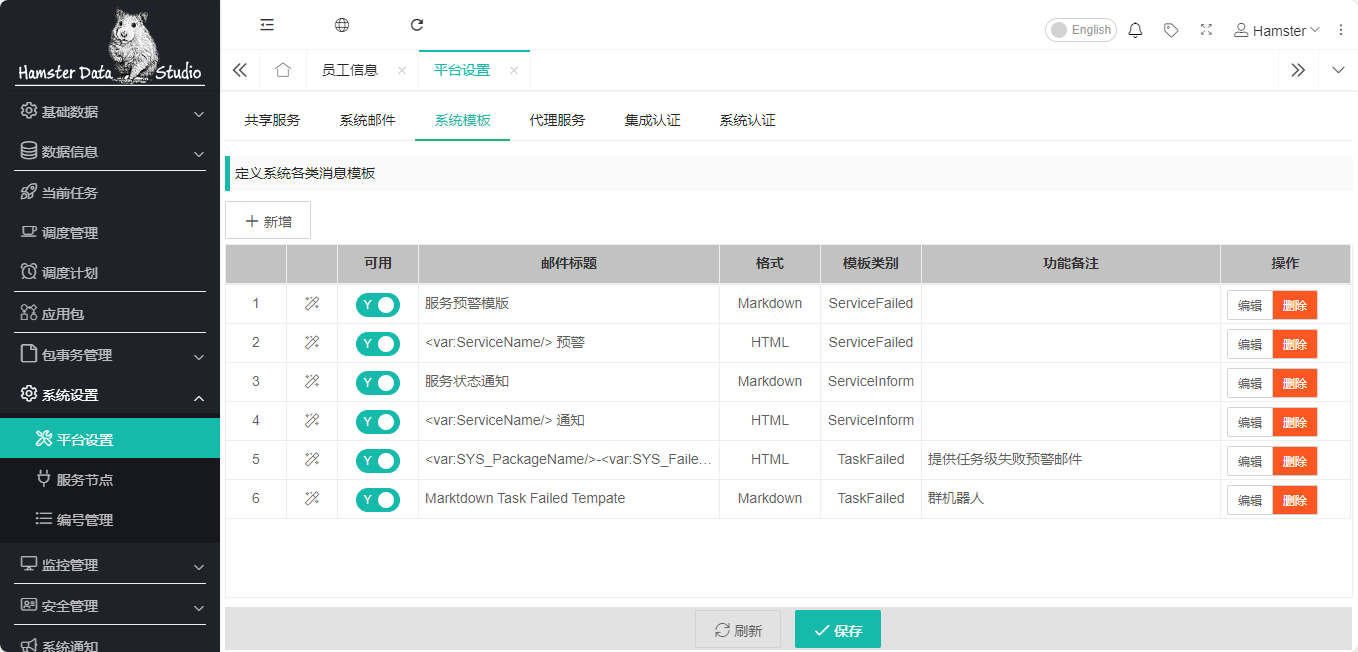Close the 平台设置 tab
Image resolution: width=1358 pixels, height=652 pixels.
coord(514,70)
